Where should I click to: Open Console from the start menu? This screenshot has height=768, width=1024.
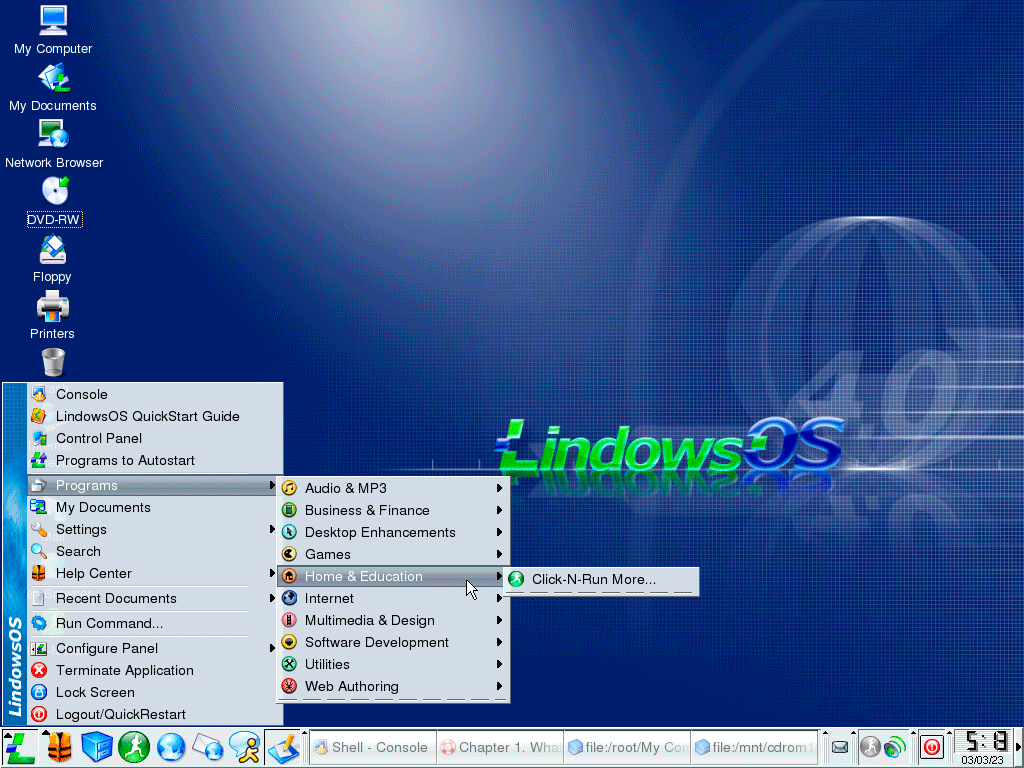click(155, 394)
